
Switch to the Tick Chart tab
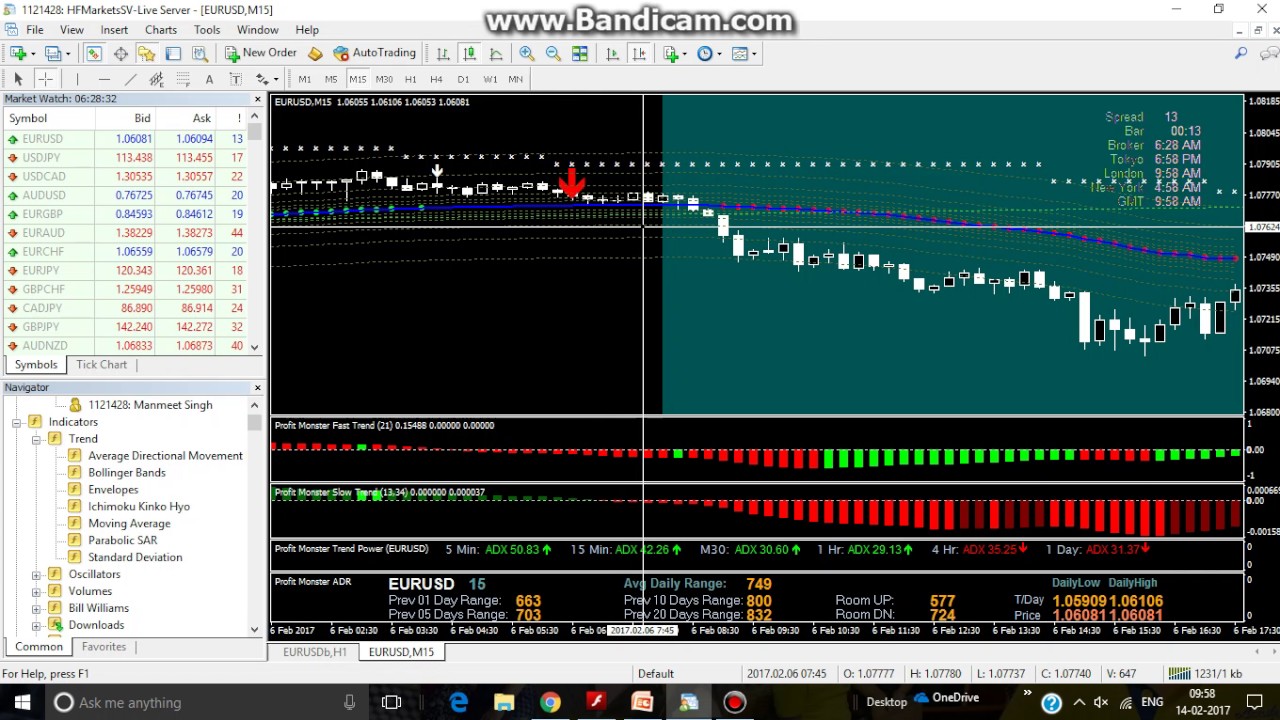(102, 365)
